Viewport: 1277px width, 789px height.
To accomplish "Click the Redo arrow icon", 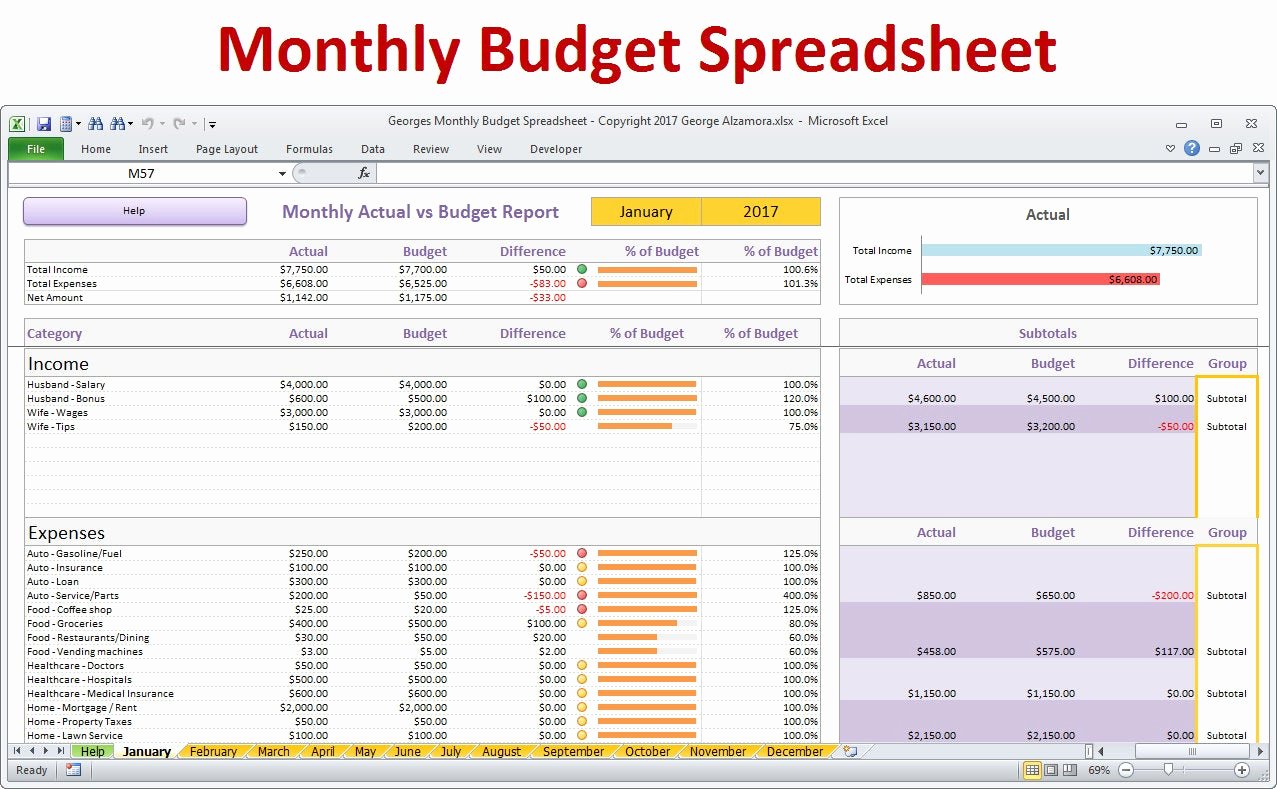I will click(179, 124).
